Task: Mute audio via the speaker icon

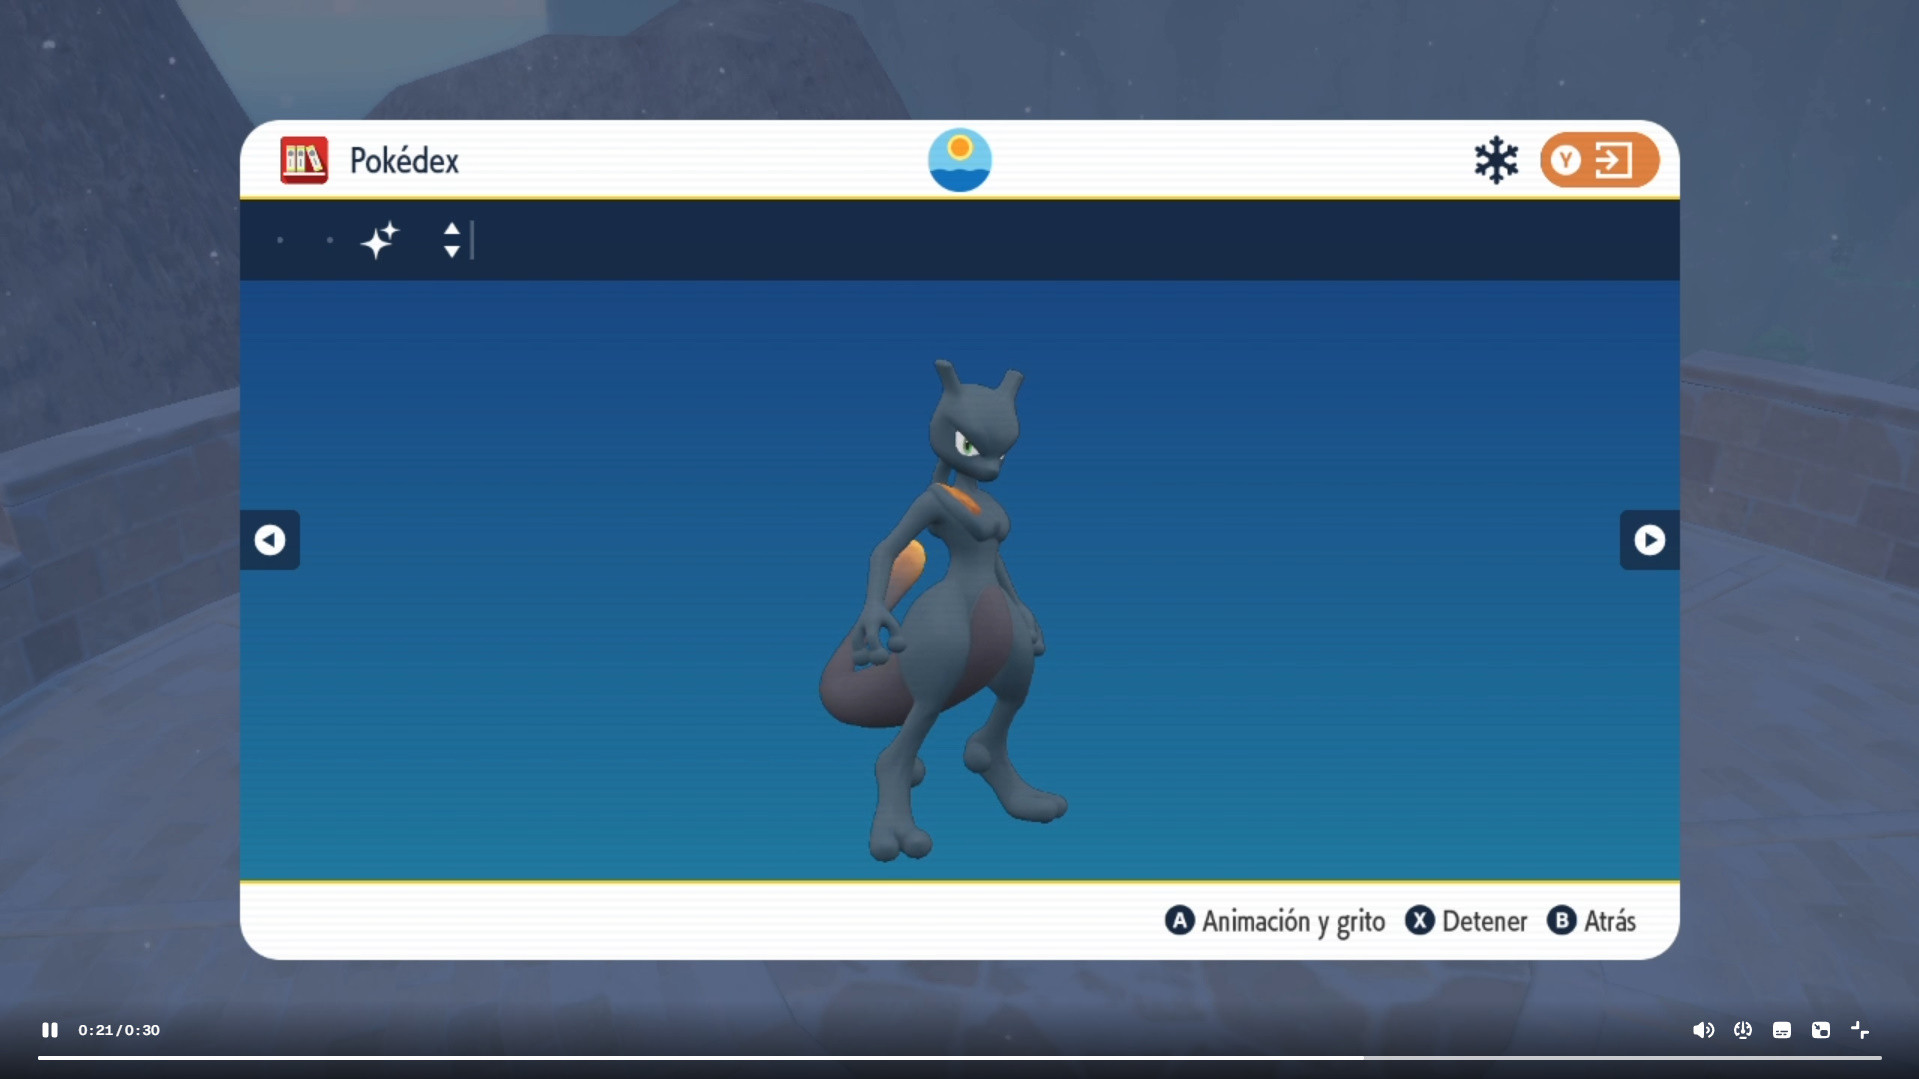Action: 1703,1030
